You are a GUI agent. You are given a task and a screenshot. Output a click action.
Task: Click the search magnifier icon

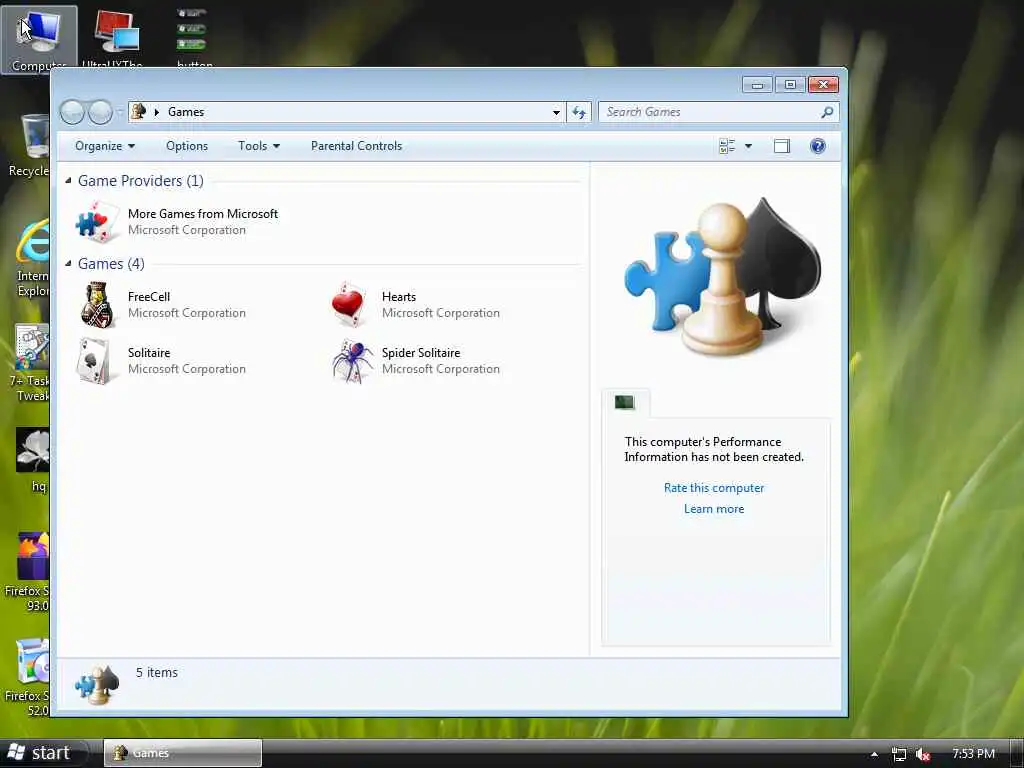tap(827, 112)
